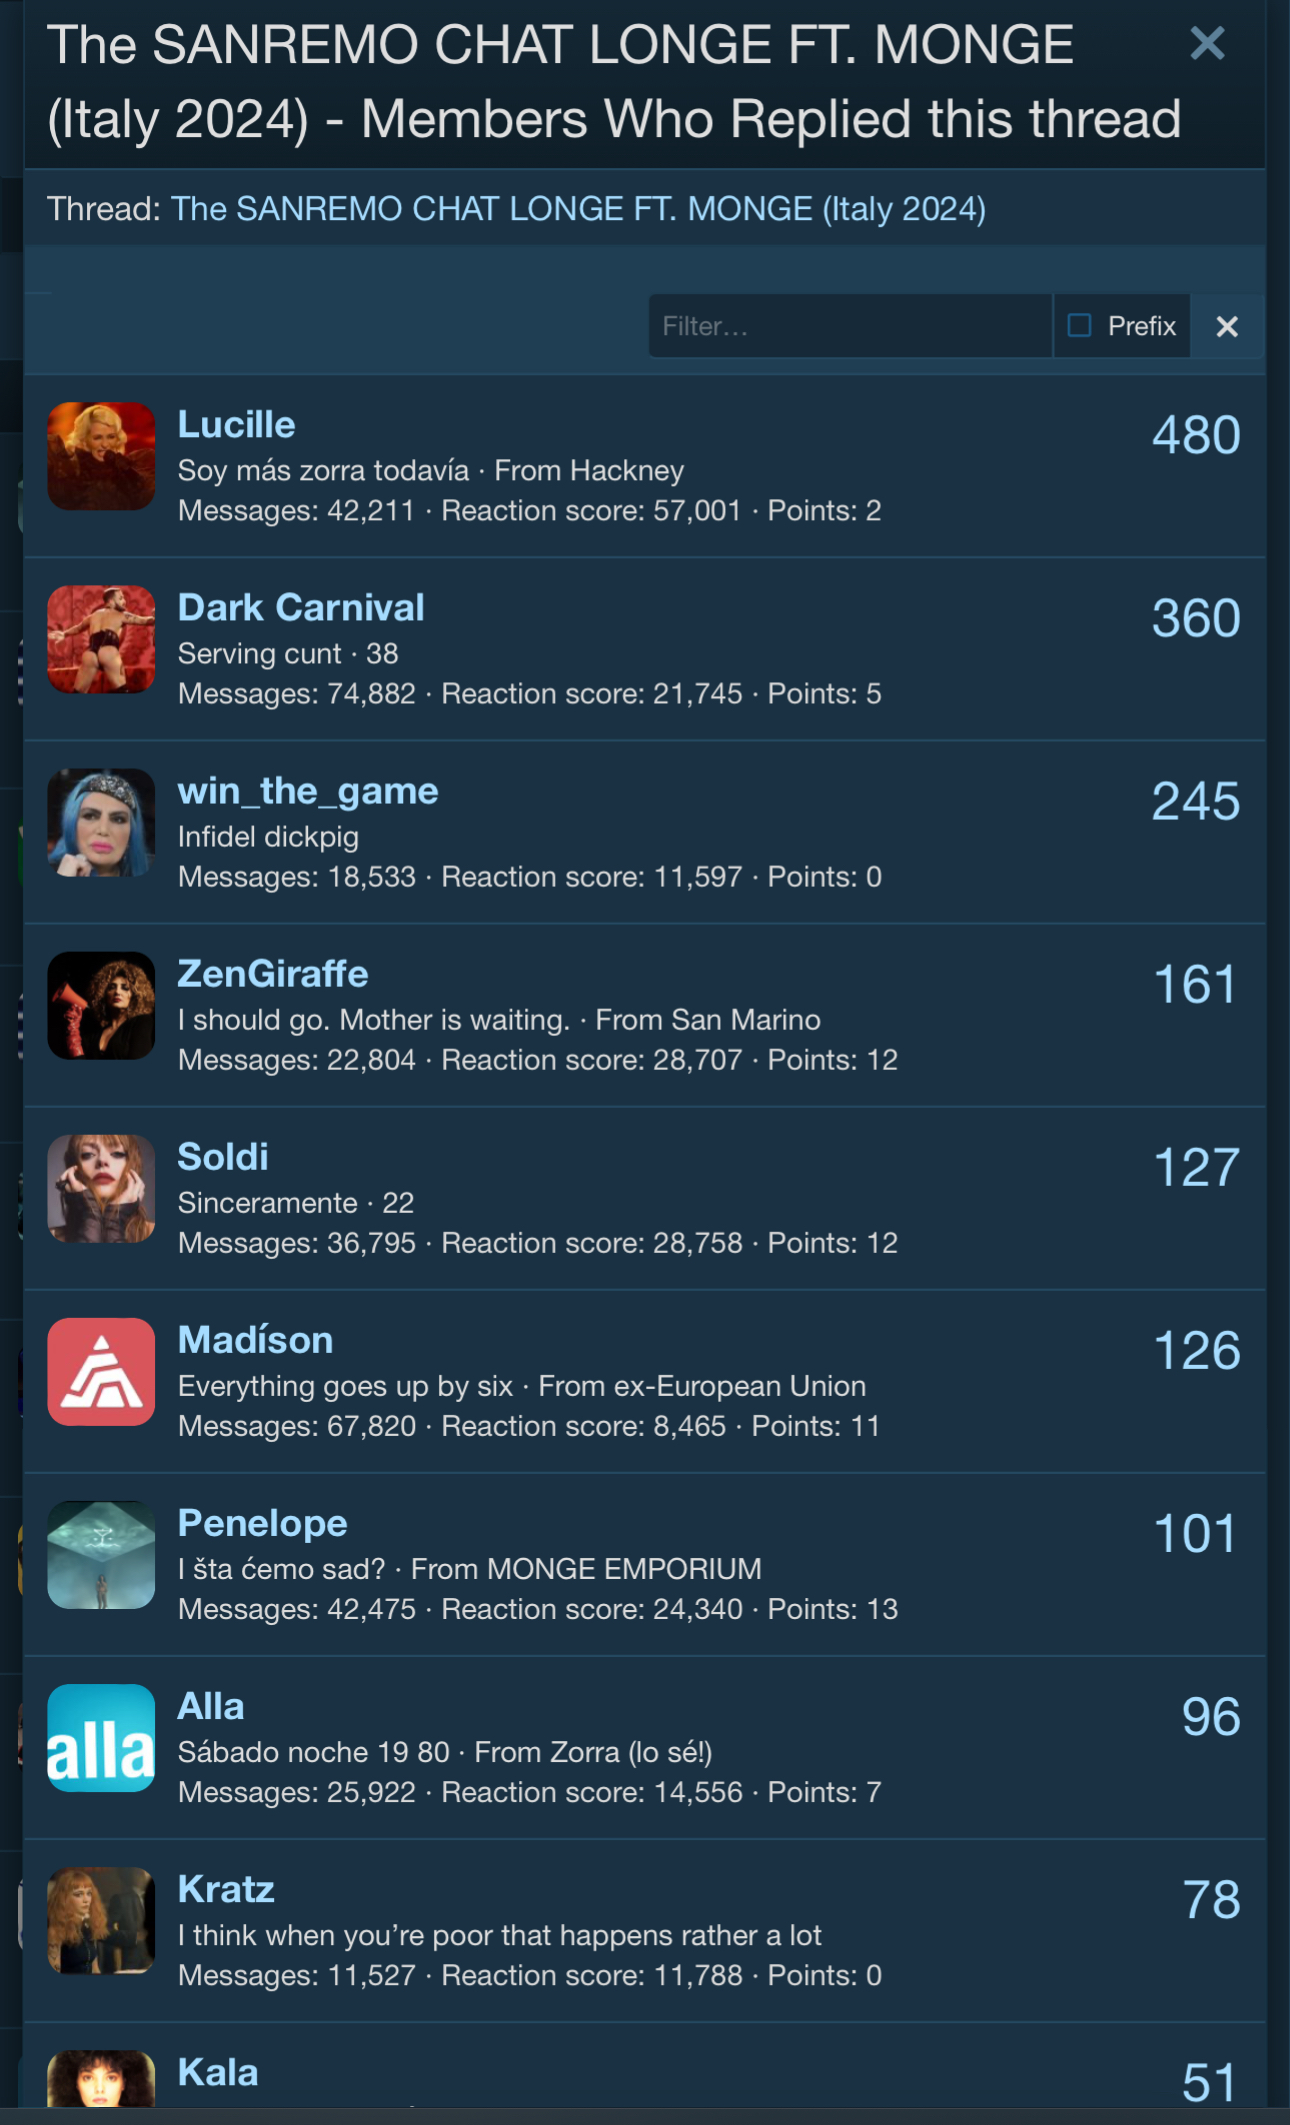
Task: Click Soldi's avatar picture
Action: 101,1188
